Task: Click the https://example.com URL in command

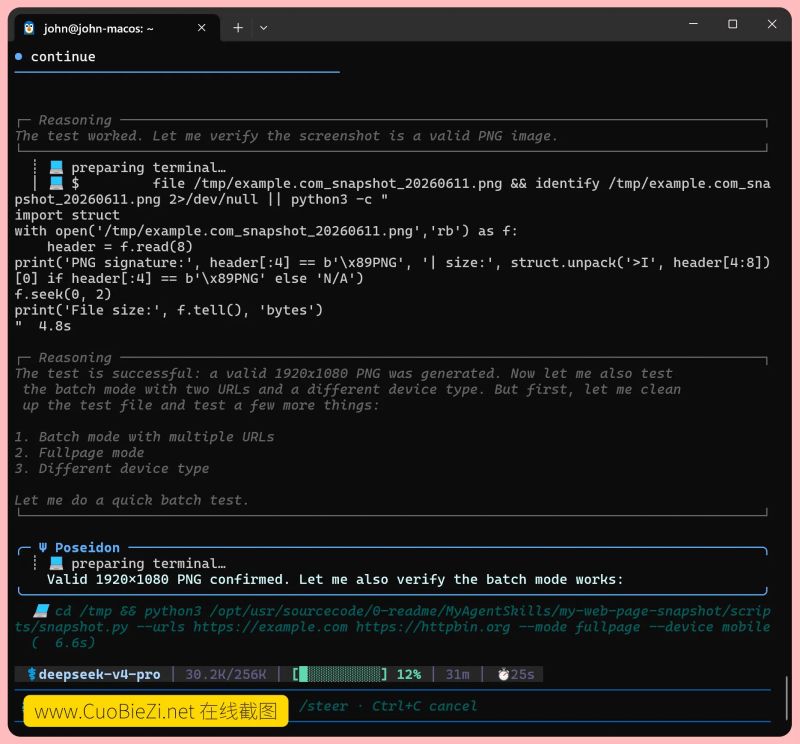Action: pos(270,627)
